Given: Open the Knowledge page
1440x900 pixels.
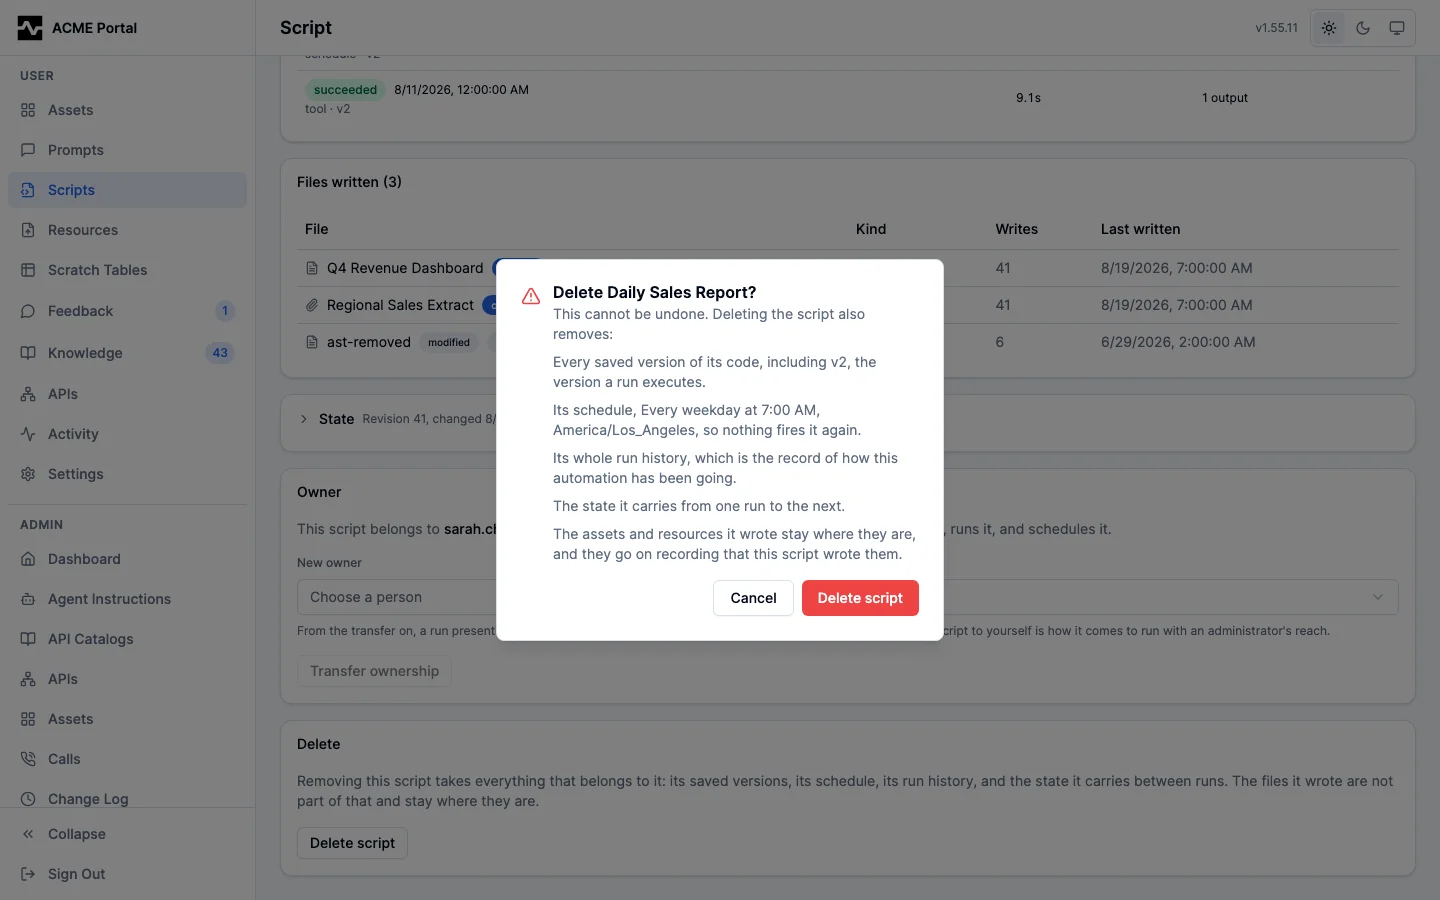Looking at the screenshot, I should click(127, 353).
